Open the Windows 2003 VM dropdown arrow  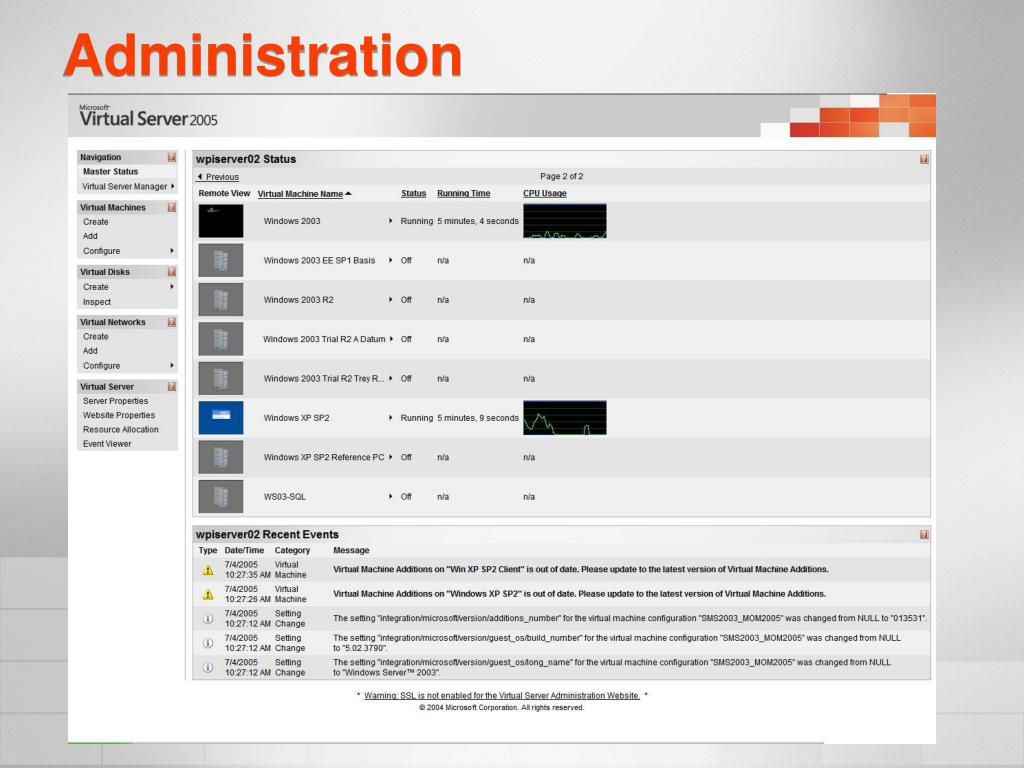click(x=391, y=221)
